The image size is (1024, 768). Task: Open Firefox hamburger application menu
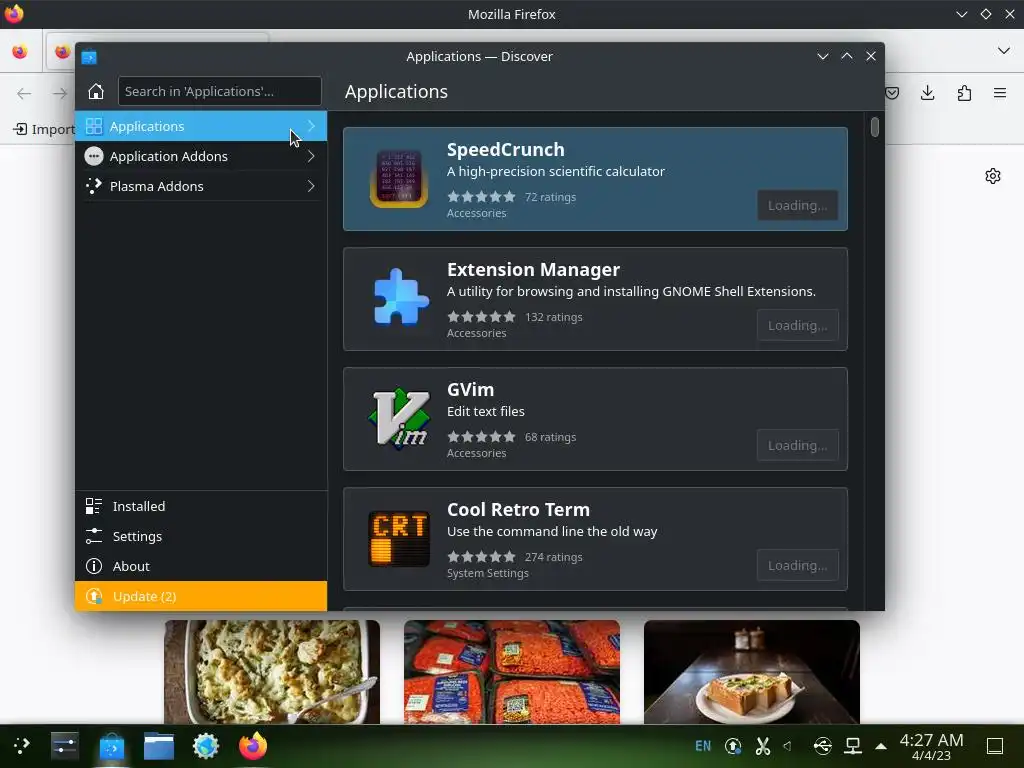tap(1000, 93)
